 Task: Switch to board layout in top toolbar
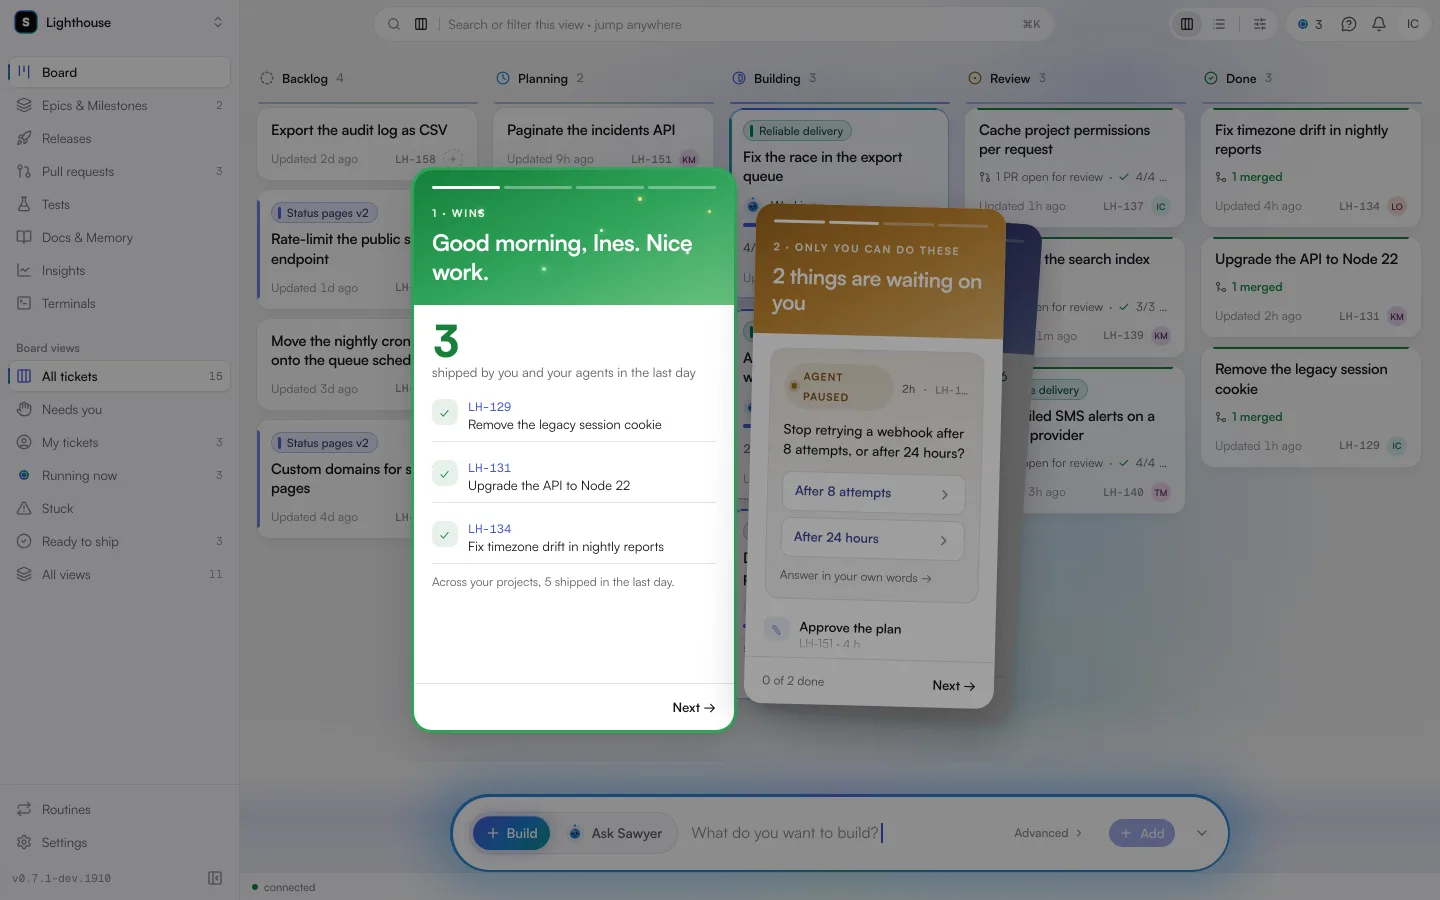pos(1187,24)
